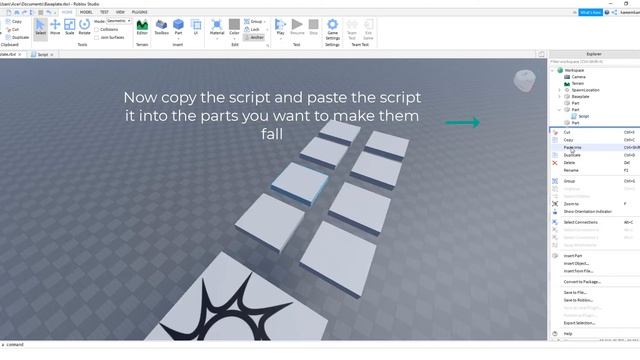Click the share icon near top right
Viewport: 640px width, 360px height.
coord(614,12)
